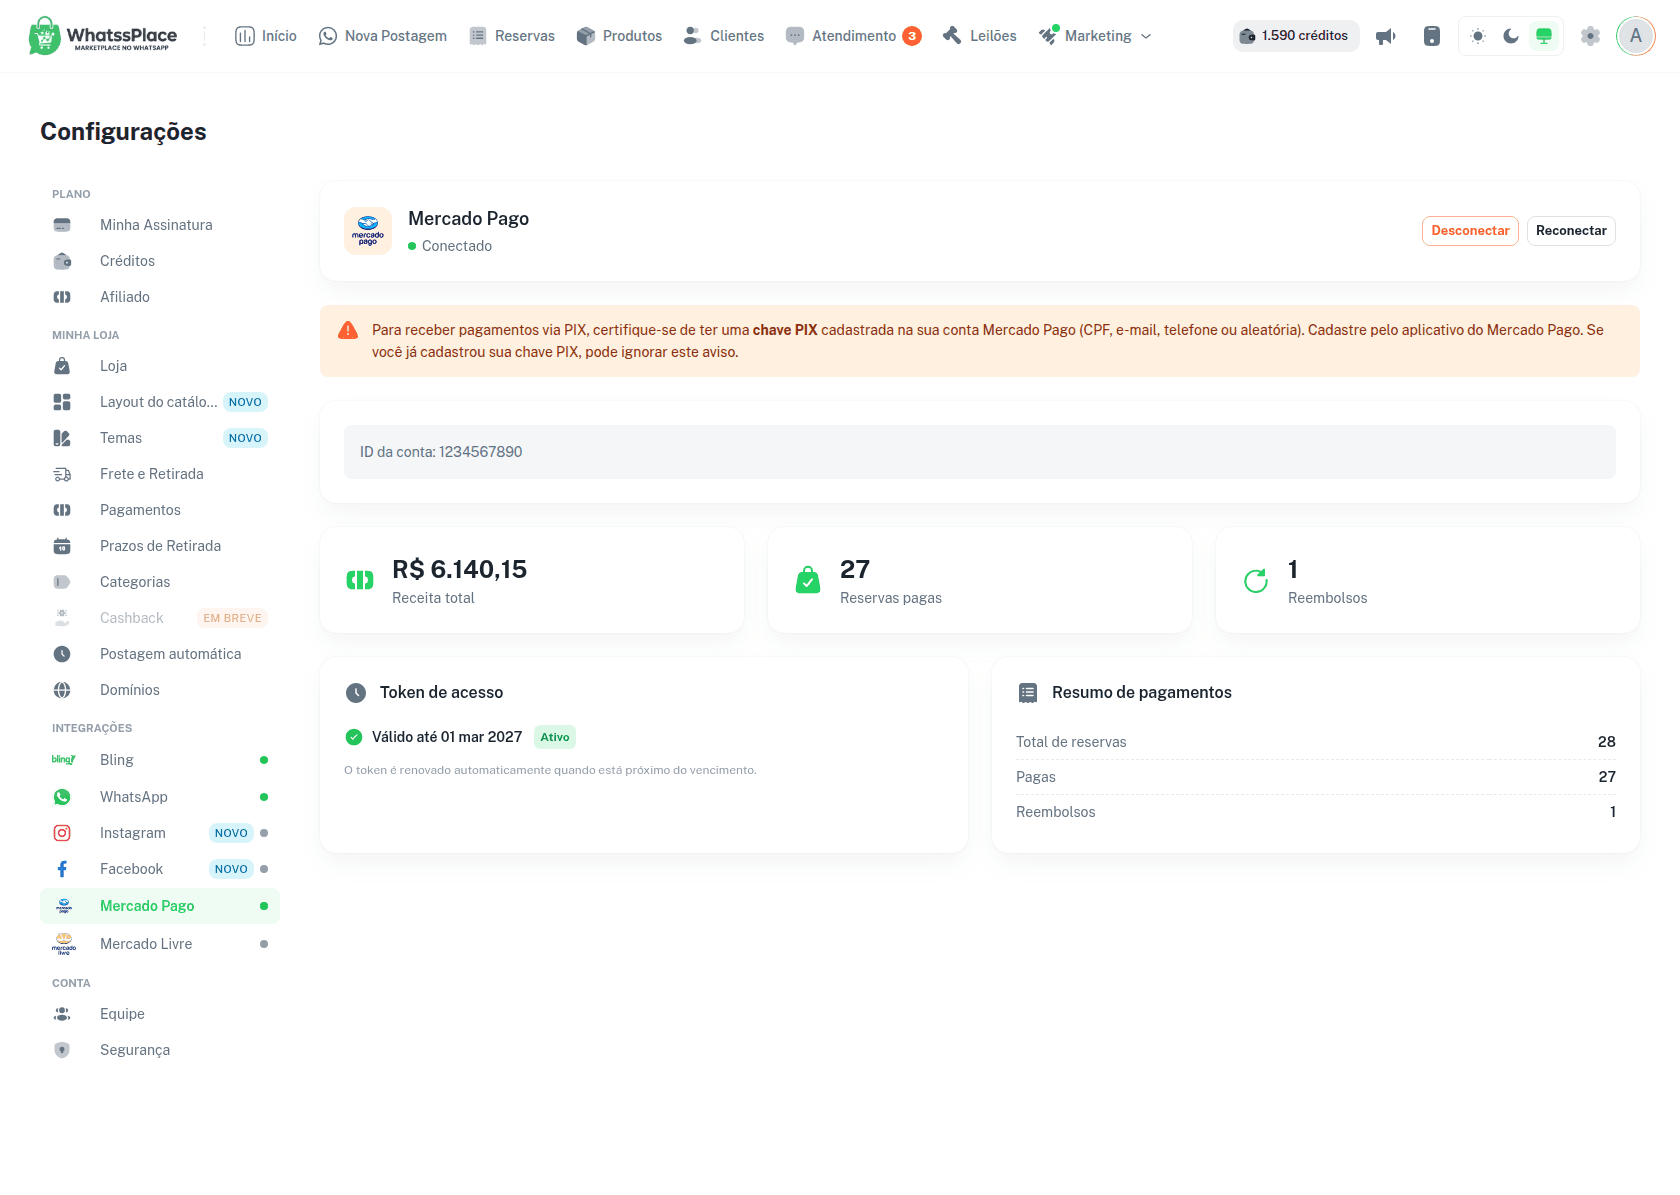Open Nova Postagem in top navigation
The image size is (1680, 1195).
(x=383, y=36)
